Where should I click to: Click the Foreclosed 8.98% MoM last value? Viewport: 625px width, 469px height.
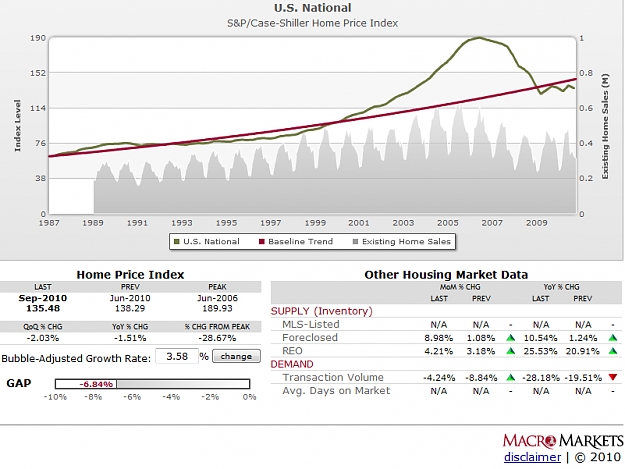point(438,338)
